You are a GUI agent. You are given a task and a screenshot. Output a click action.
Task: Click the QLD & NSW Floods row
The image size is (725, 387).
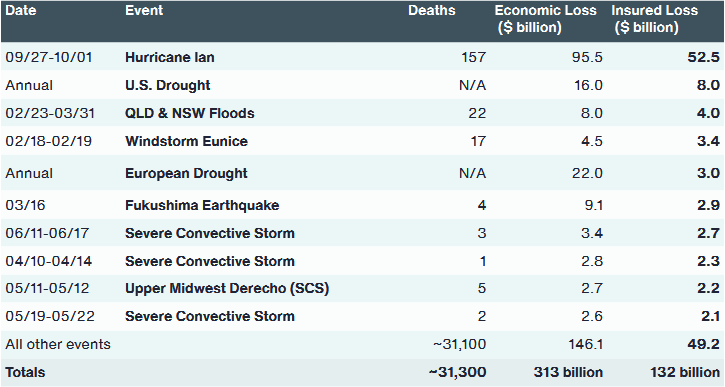point(362,113)
